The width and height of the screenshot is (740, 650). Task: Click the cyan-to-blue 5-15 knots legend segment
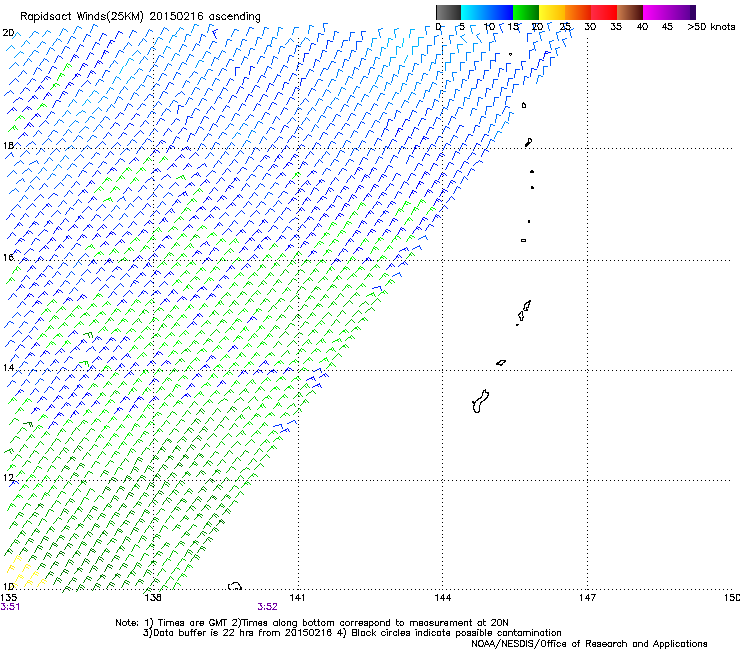pos(487,12)
